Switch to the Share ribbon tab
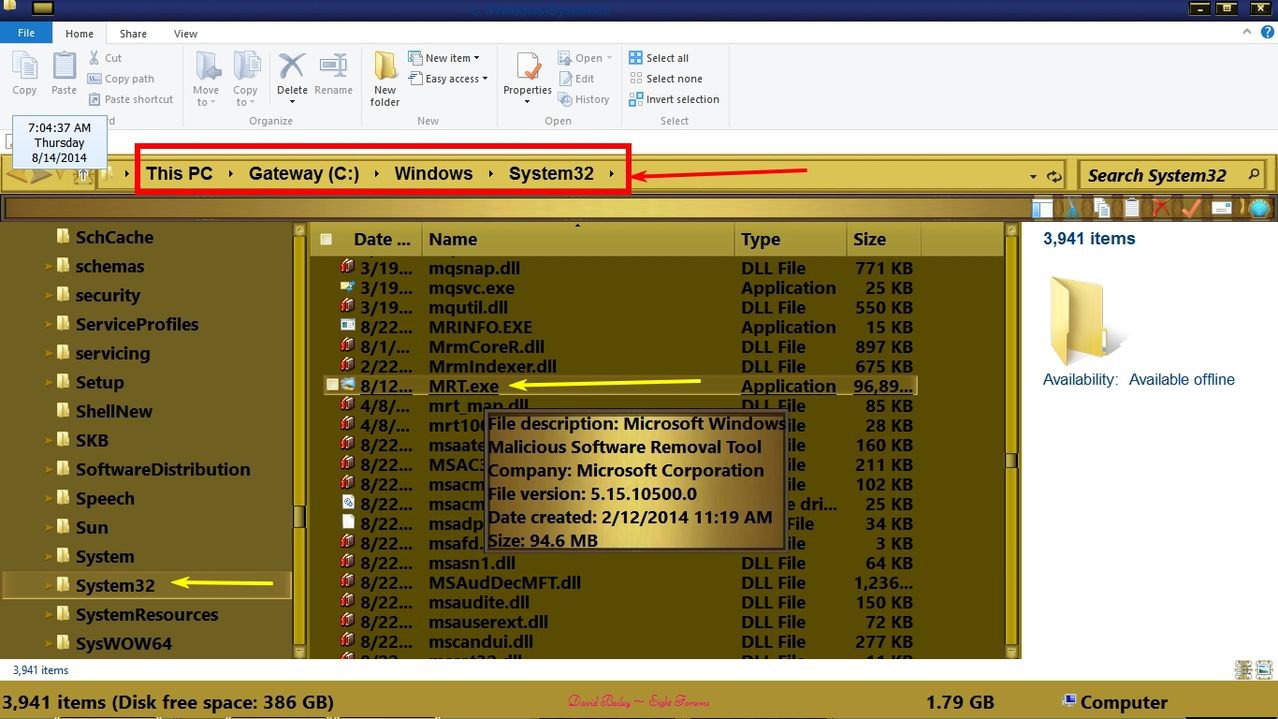The width and height of the screenshot is (1278, 719). [133, 33]
